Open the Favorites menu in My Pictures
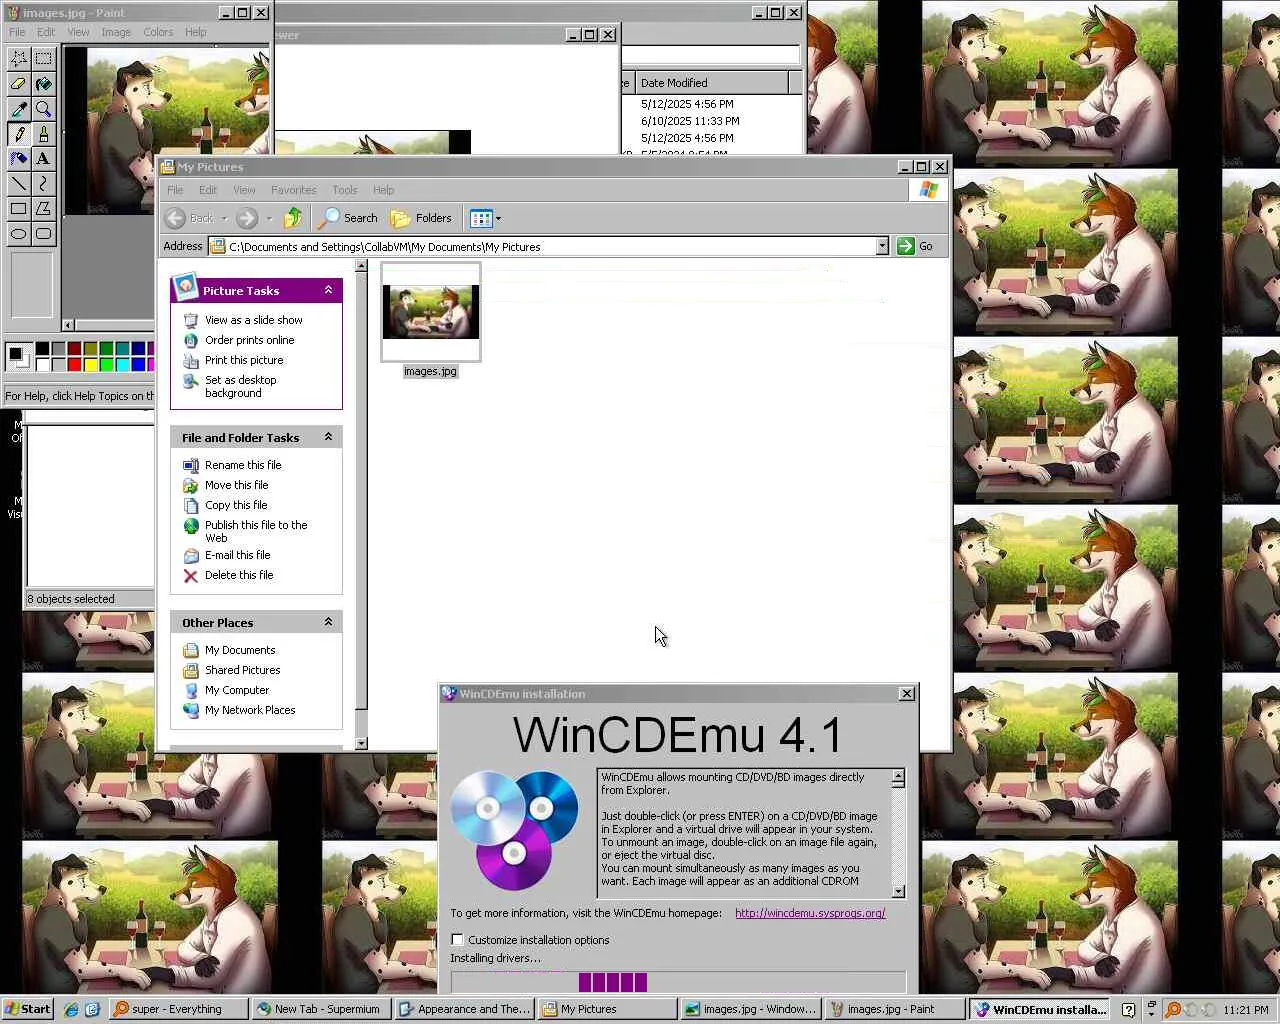 tap(293, 190)
